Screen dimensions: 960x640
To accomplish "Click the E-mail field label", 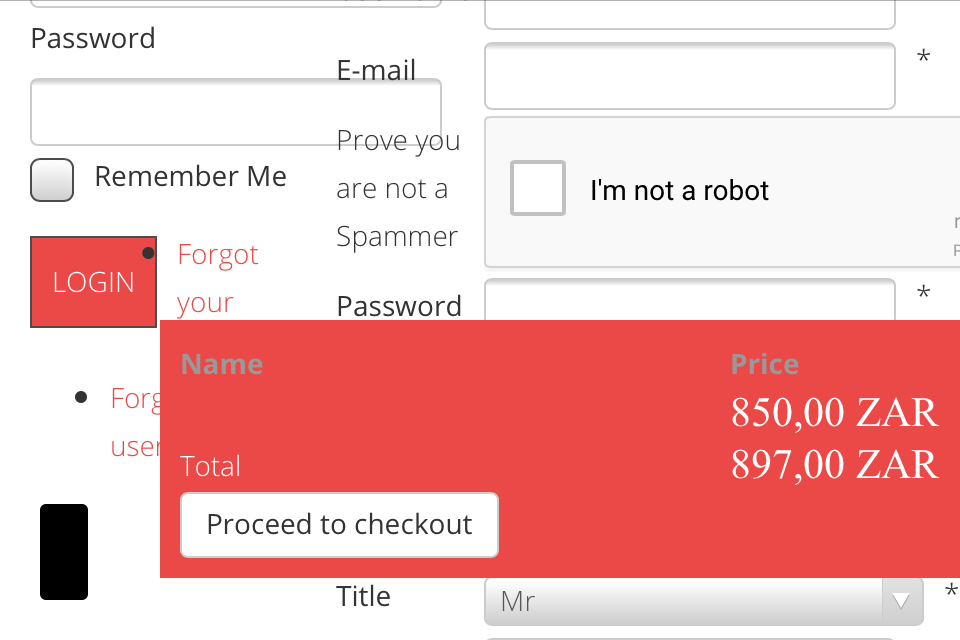I will [376, 70].
